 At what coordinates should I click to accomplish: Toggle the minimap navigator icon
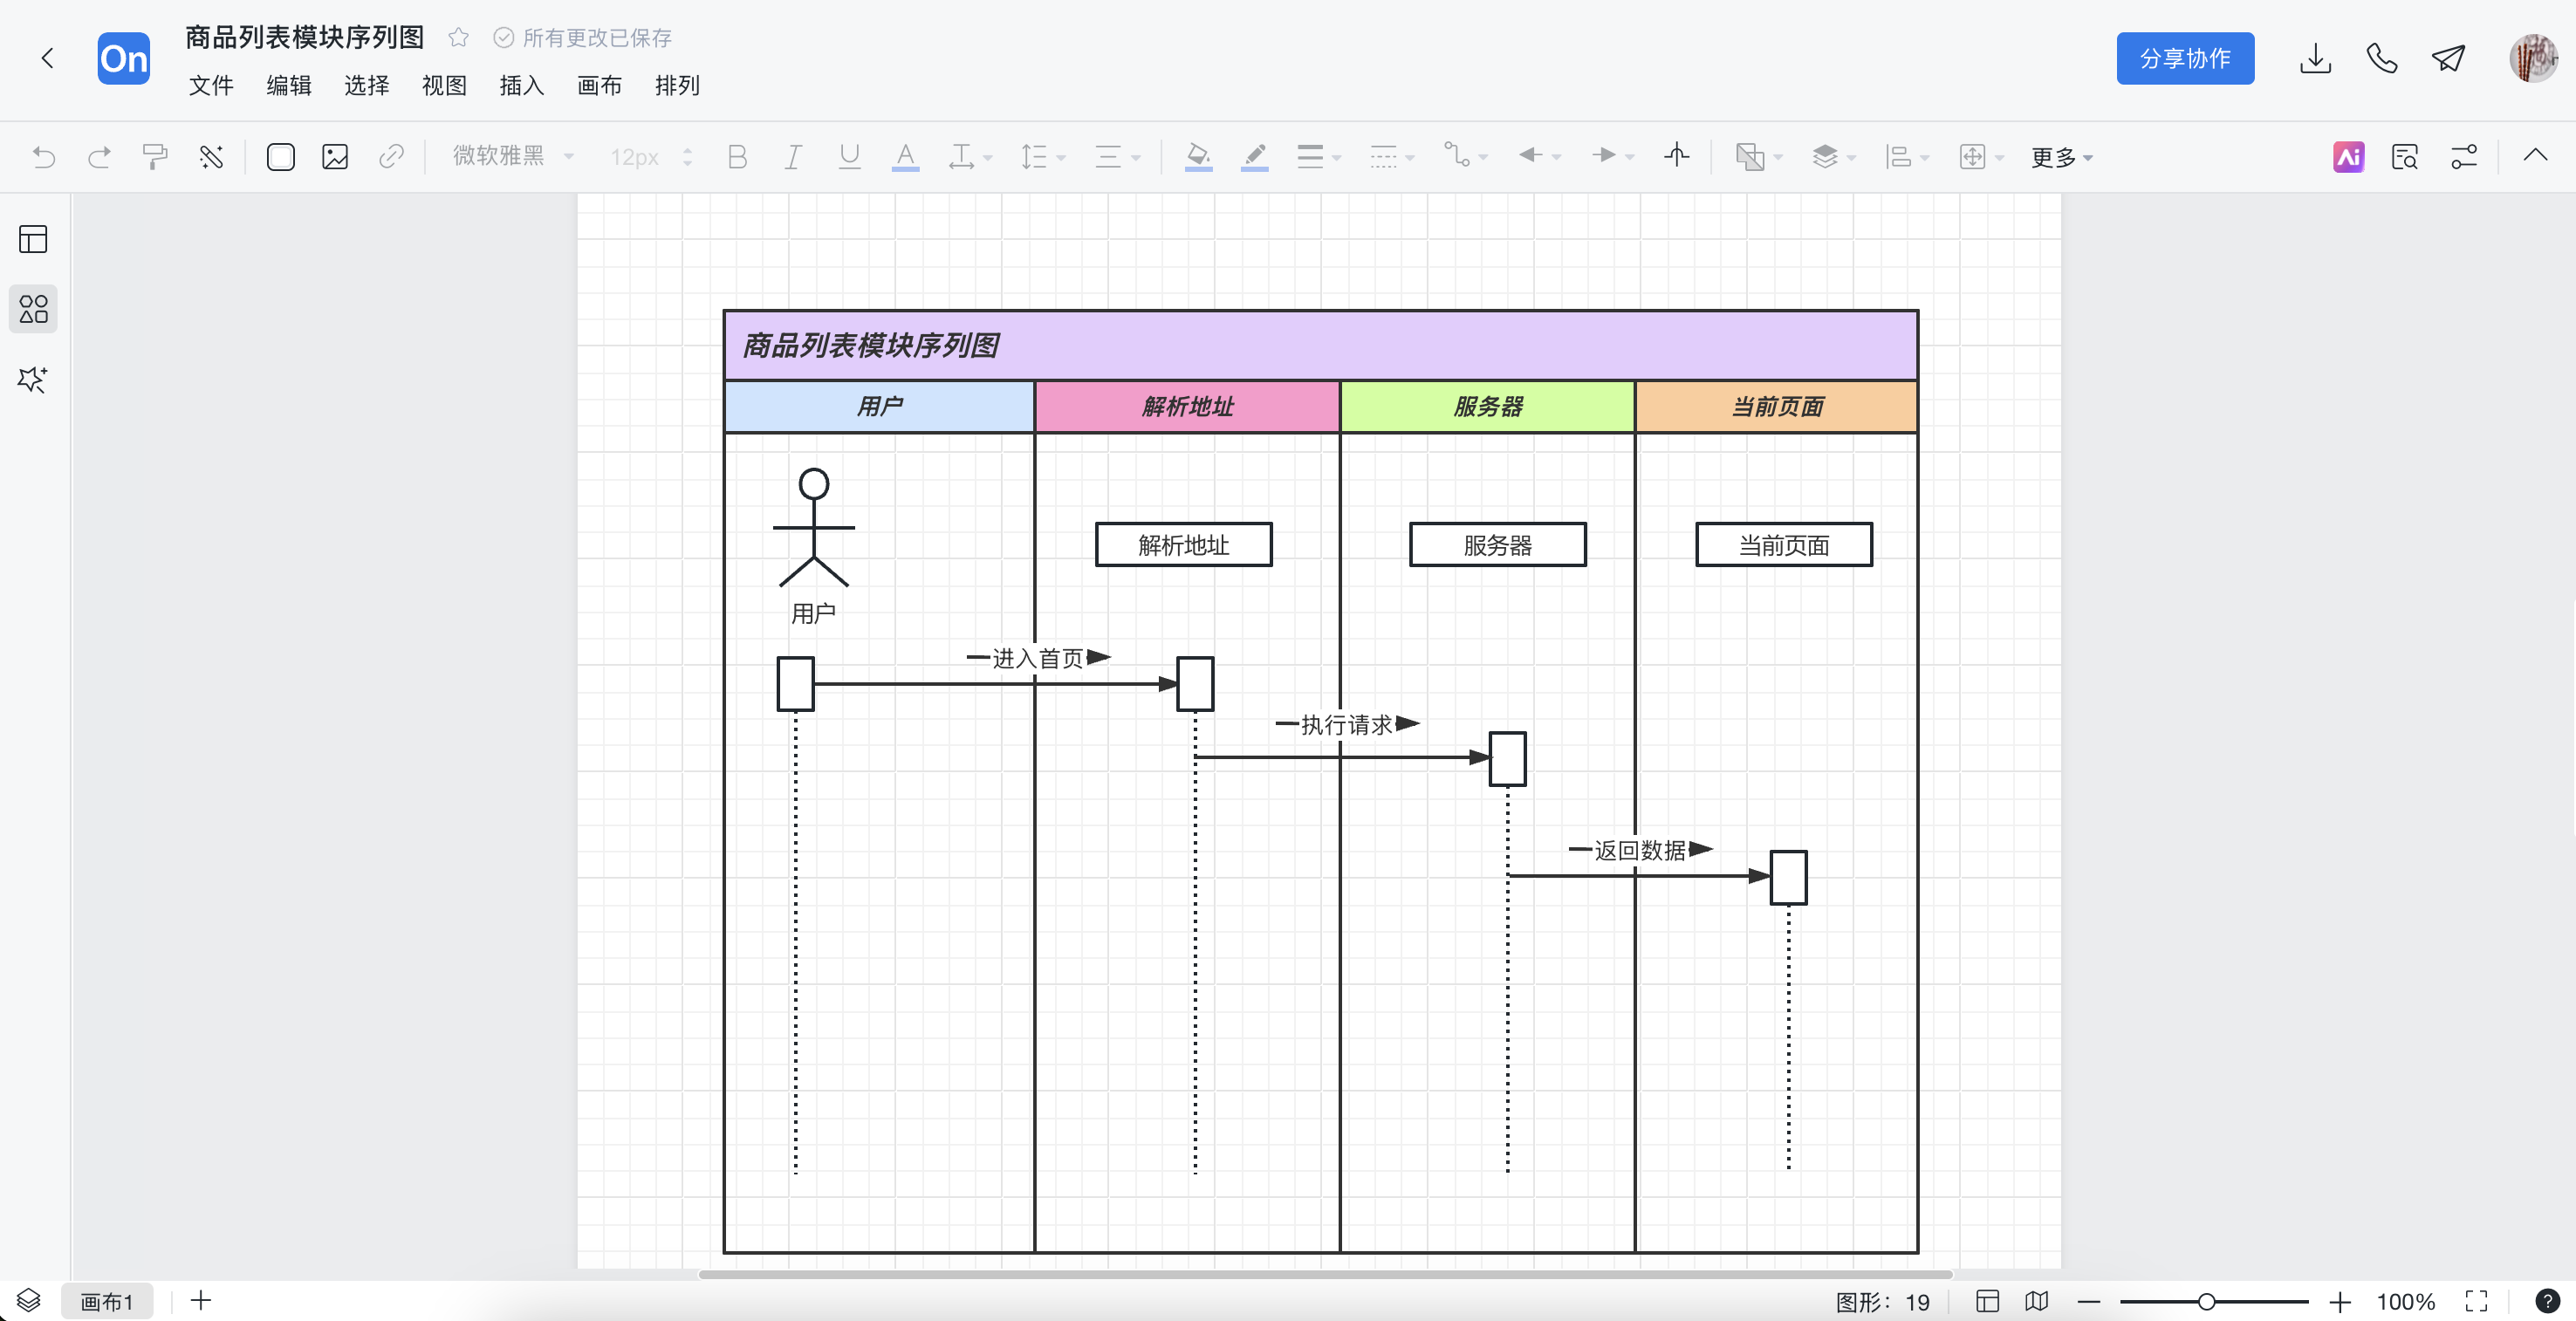click(x=2037, y=1301)
